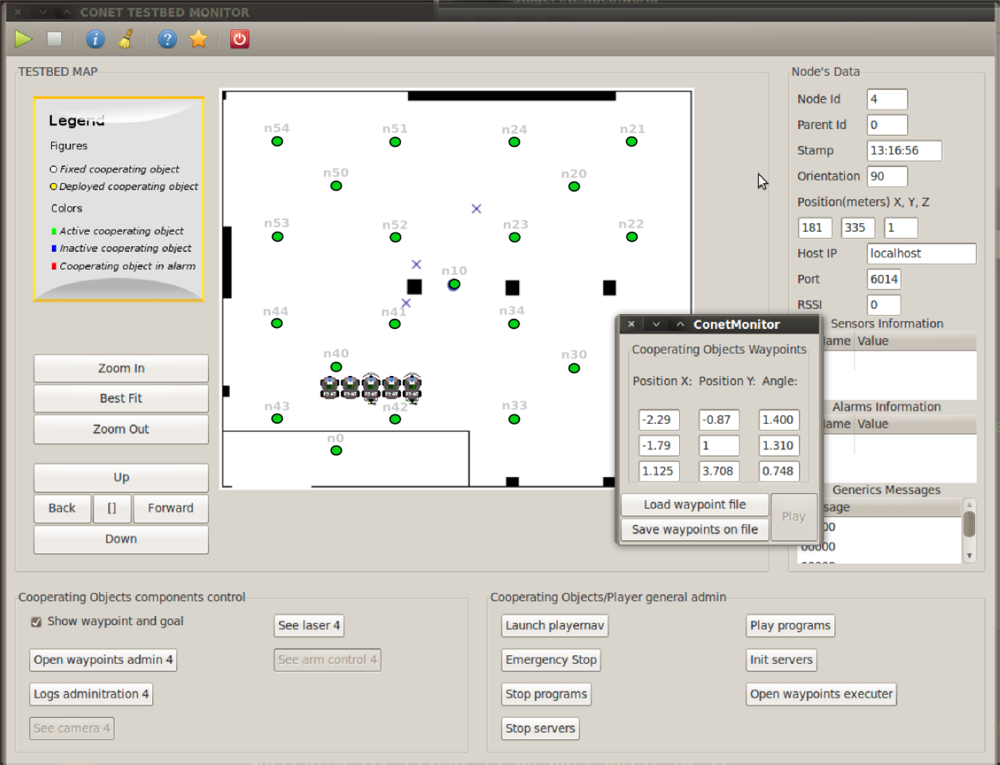Click the green Play toolbar icon
This screenshot has width=1000, height=765.
click(23, 39)
